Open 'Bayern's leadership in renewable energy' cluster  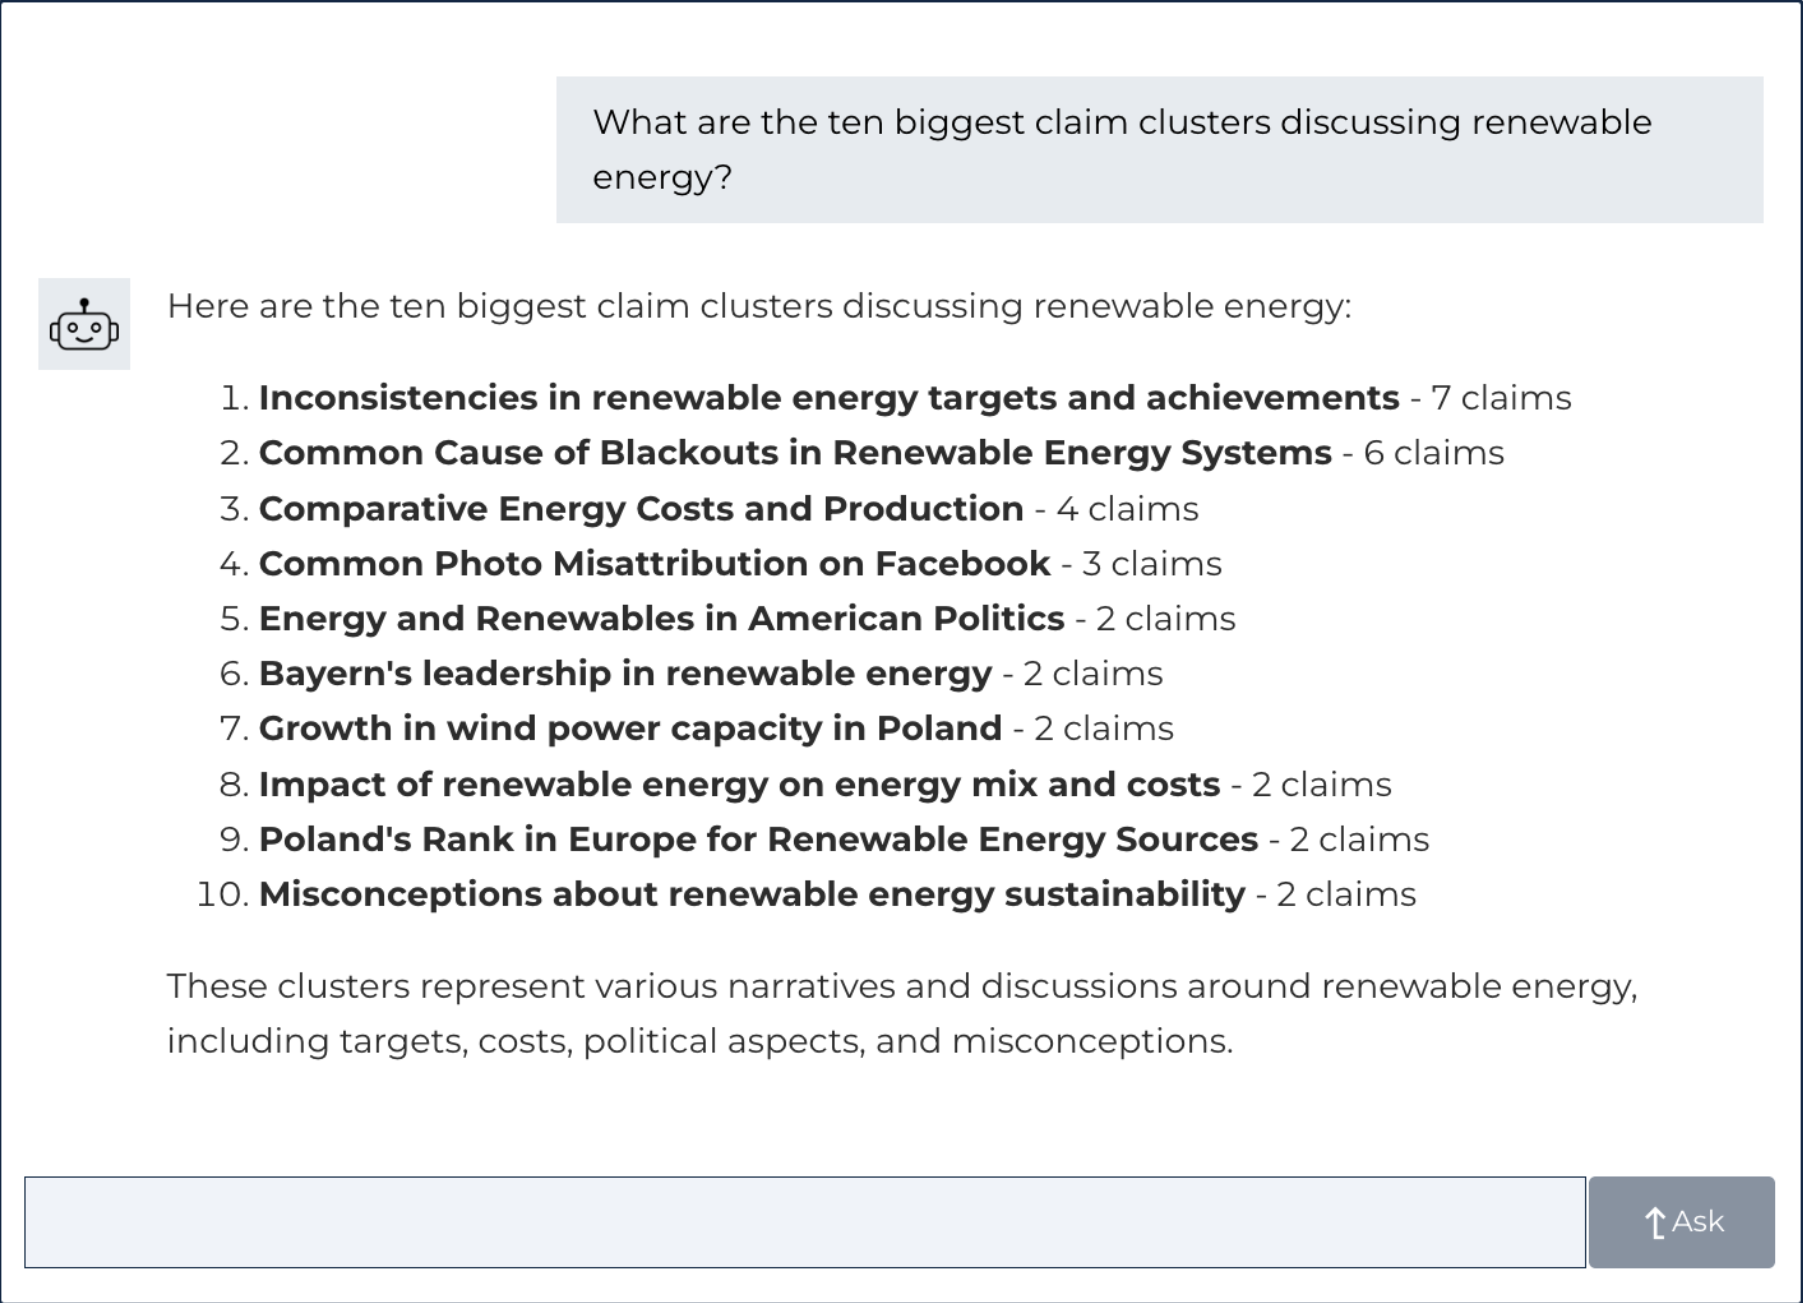tap(625, 674)
